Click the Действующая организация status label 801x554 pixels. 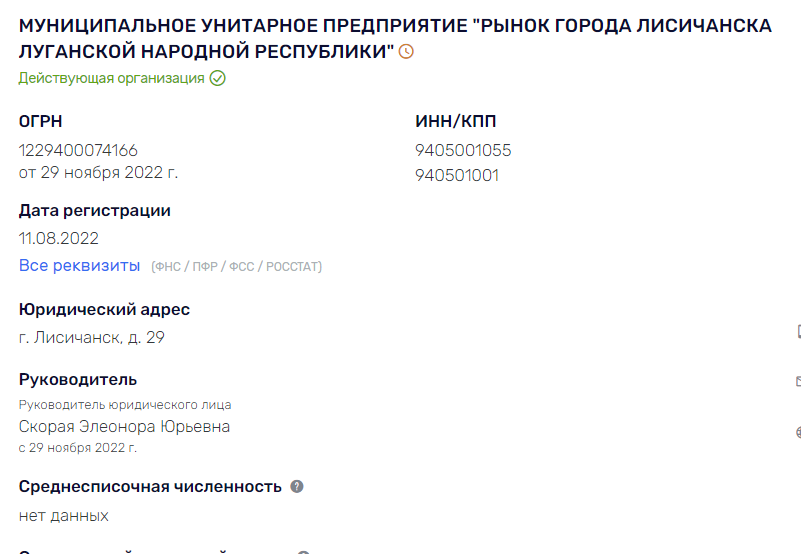[x=111, y=78]
